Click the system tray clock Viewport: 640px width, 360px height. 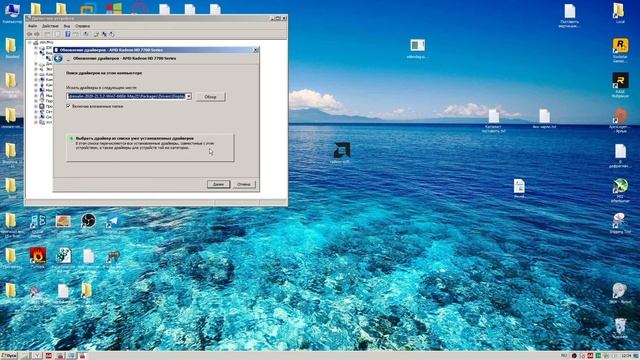click(x=626, y=356)
